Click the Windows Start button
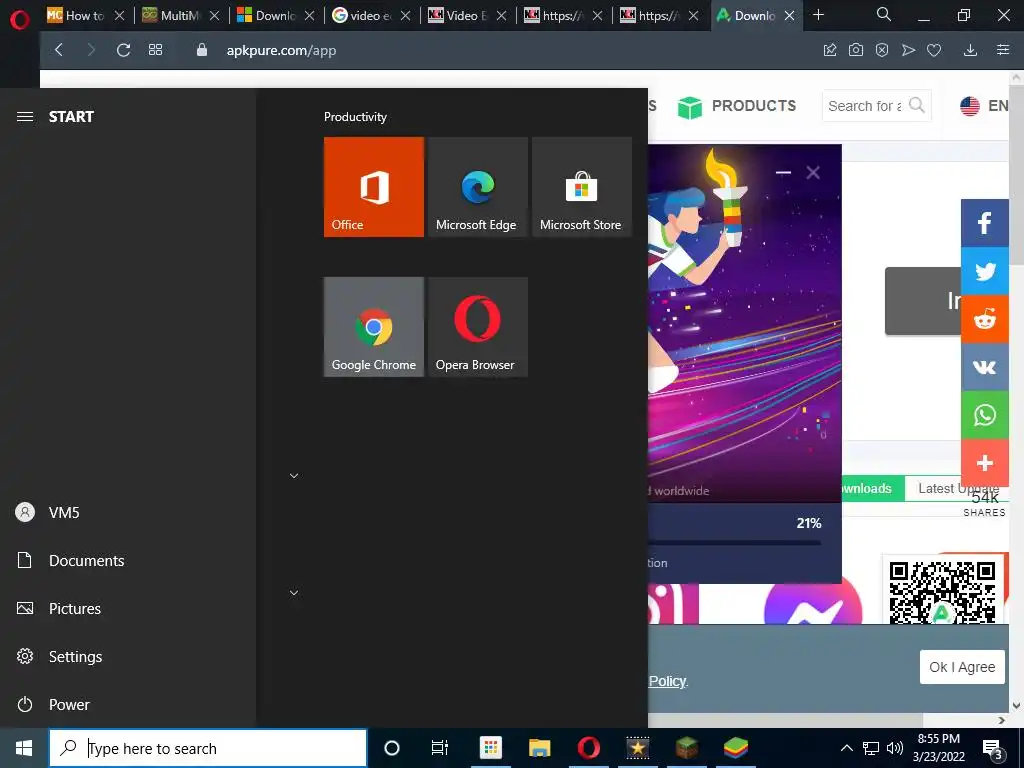Viewport: 1024px width, 768px height. point(24,748)
